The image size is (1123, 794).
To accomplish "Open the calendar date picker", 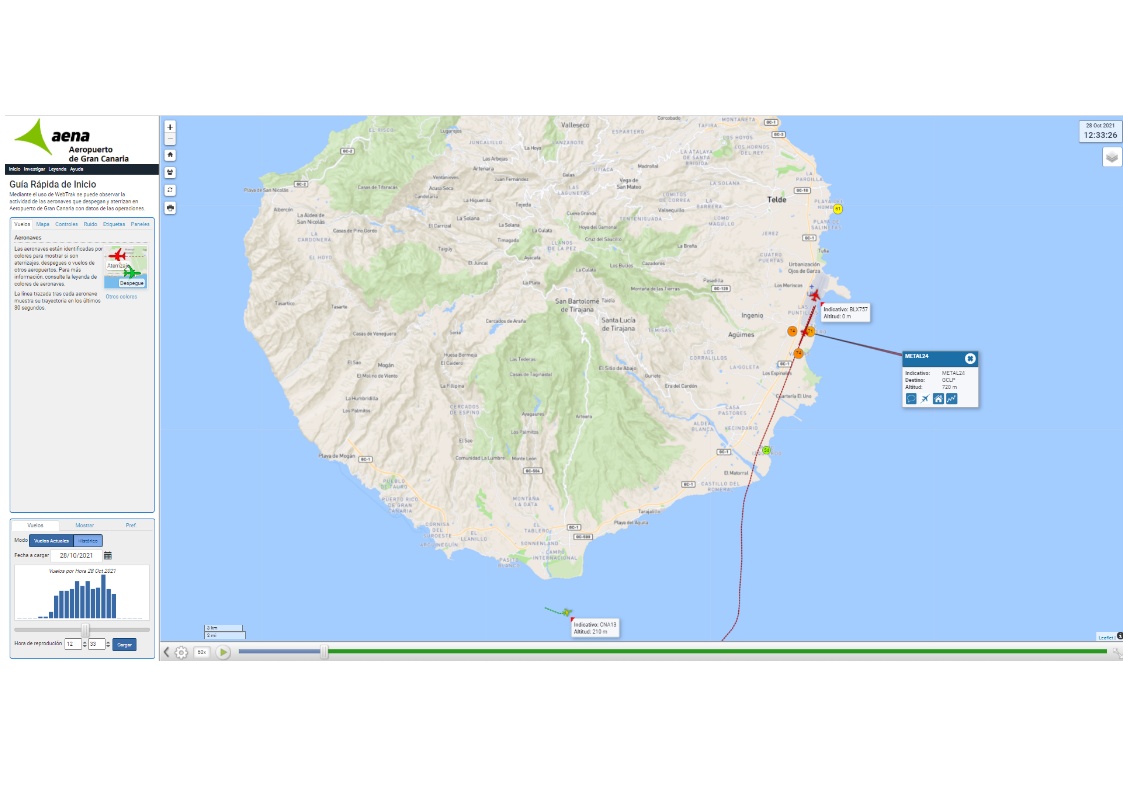I will (108, 556).
